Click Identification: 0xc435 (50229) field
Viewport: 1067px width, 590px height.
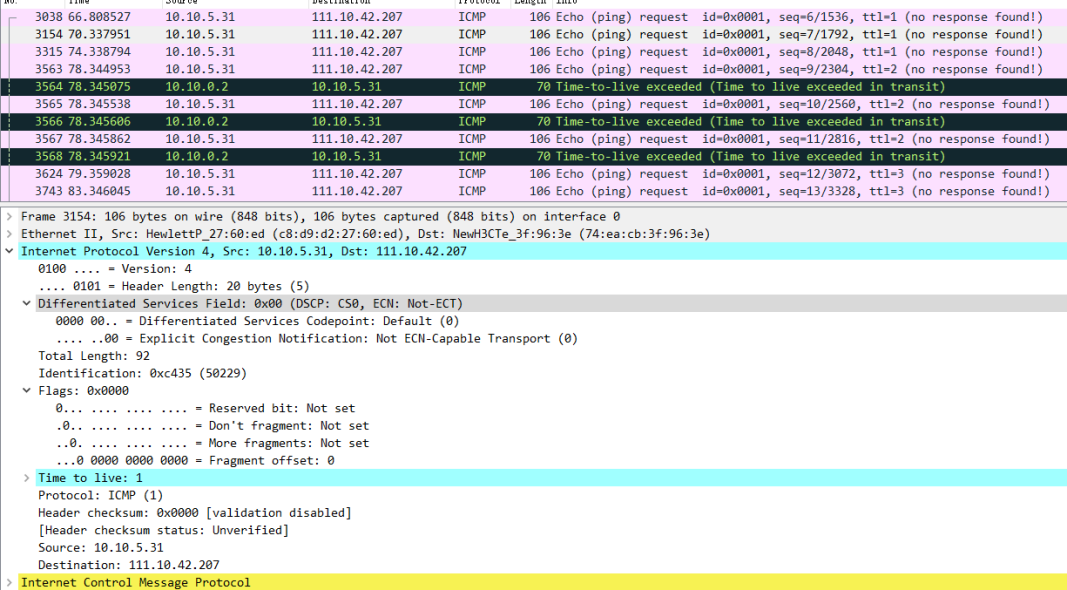142,374
